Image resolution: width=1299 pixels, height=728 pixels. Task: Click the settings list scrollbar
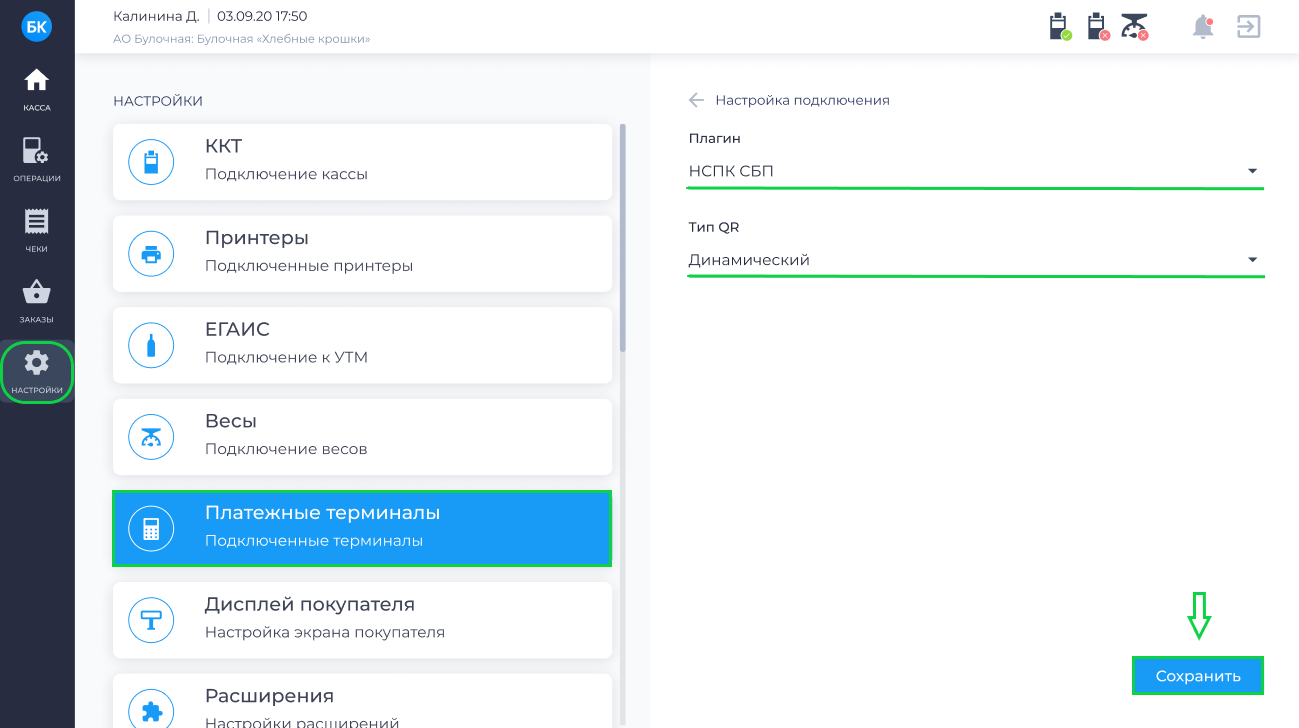click(x=623, y=240)
